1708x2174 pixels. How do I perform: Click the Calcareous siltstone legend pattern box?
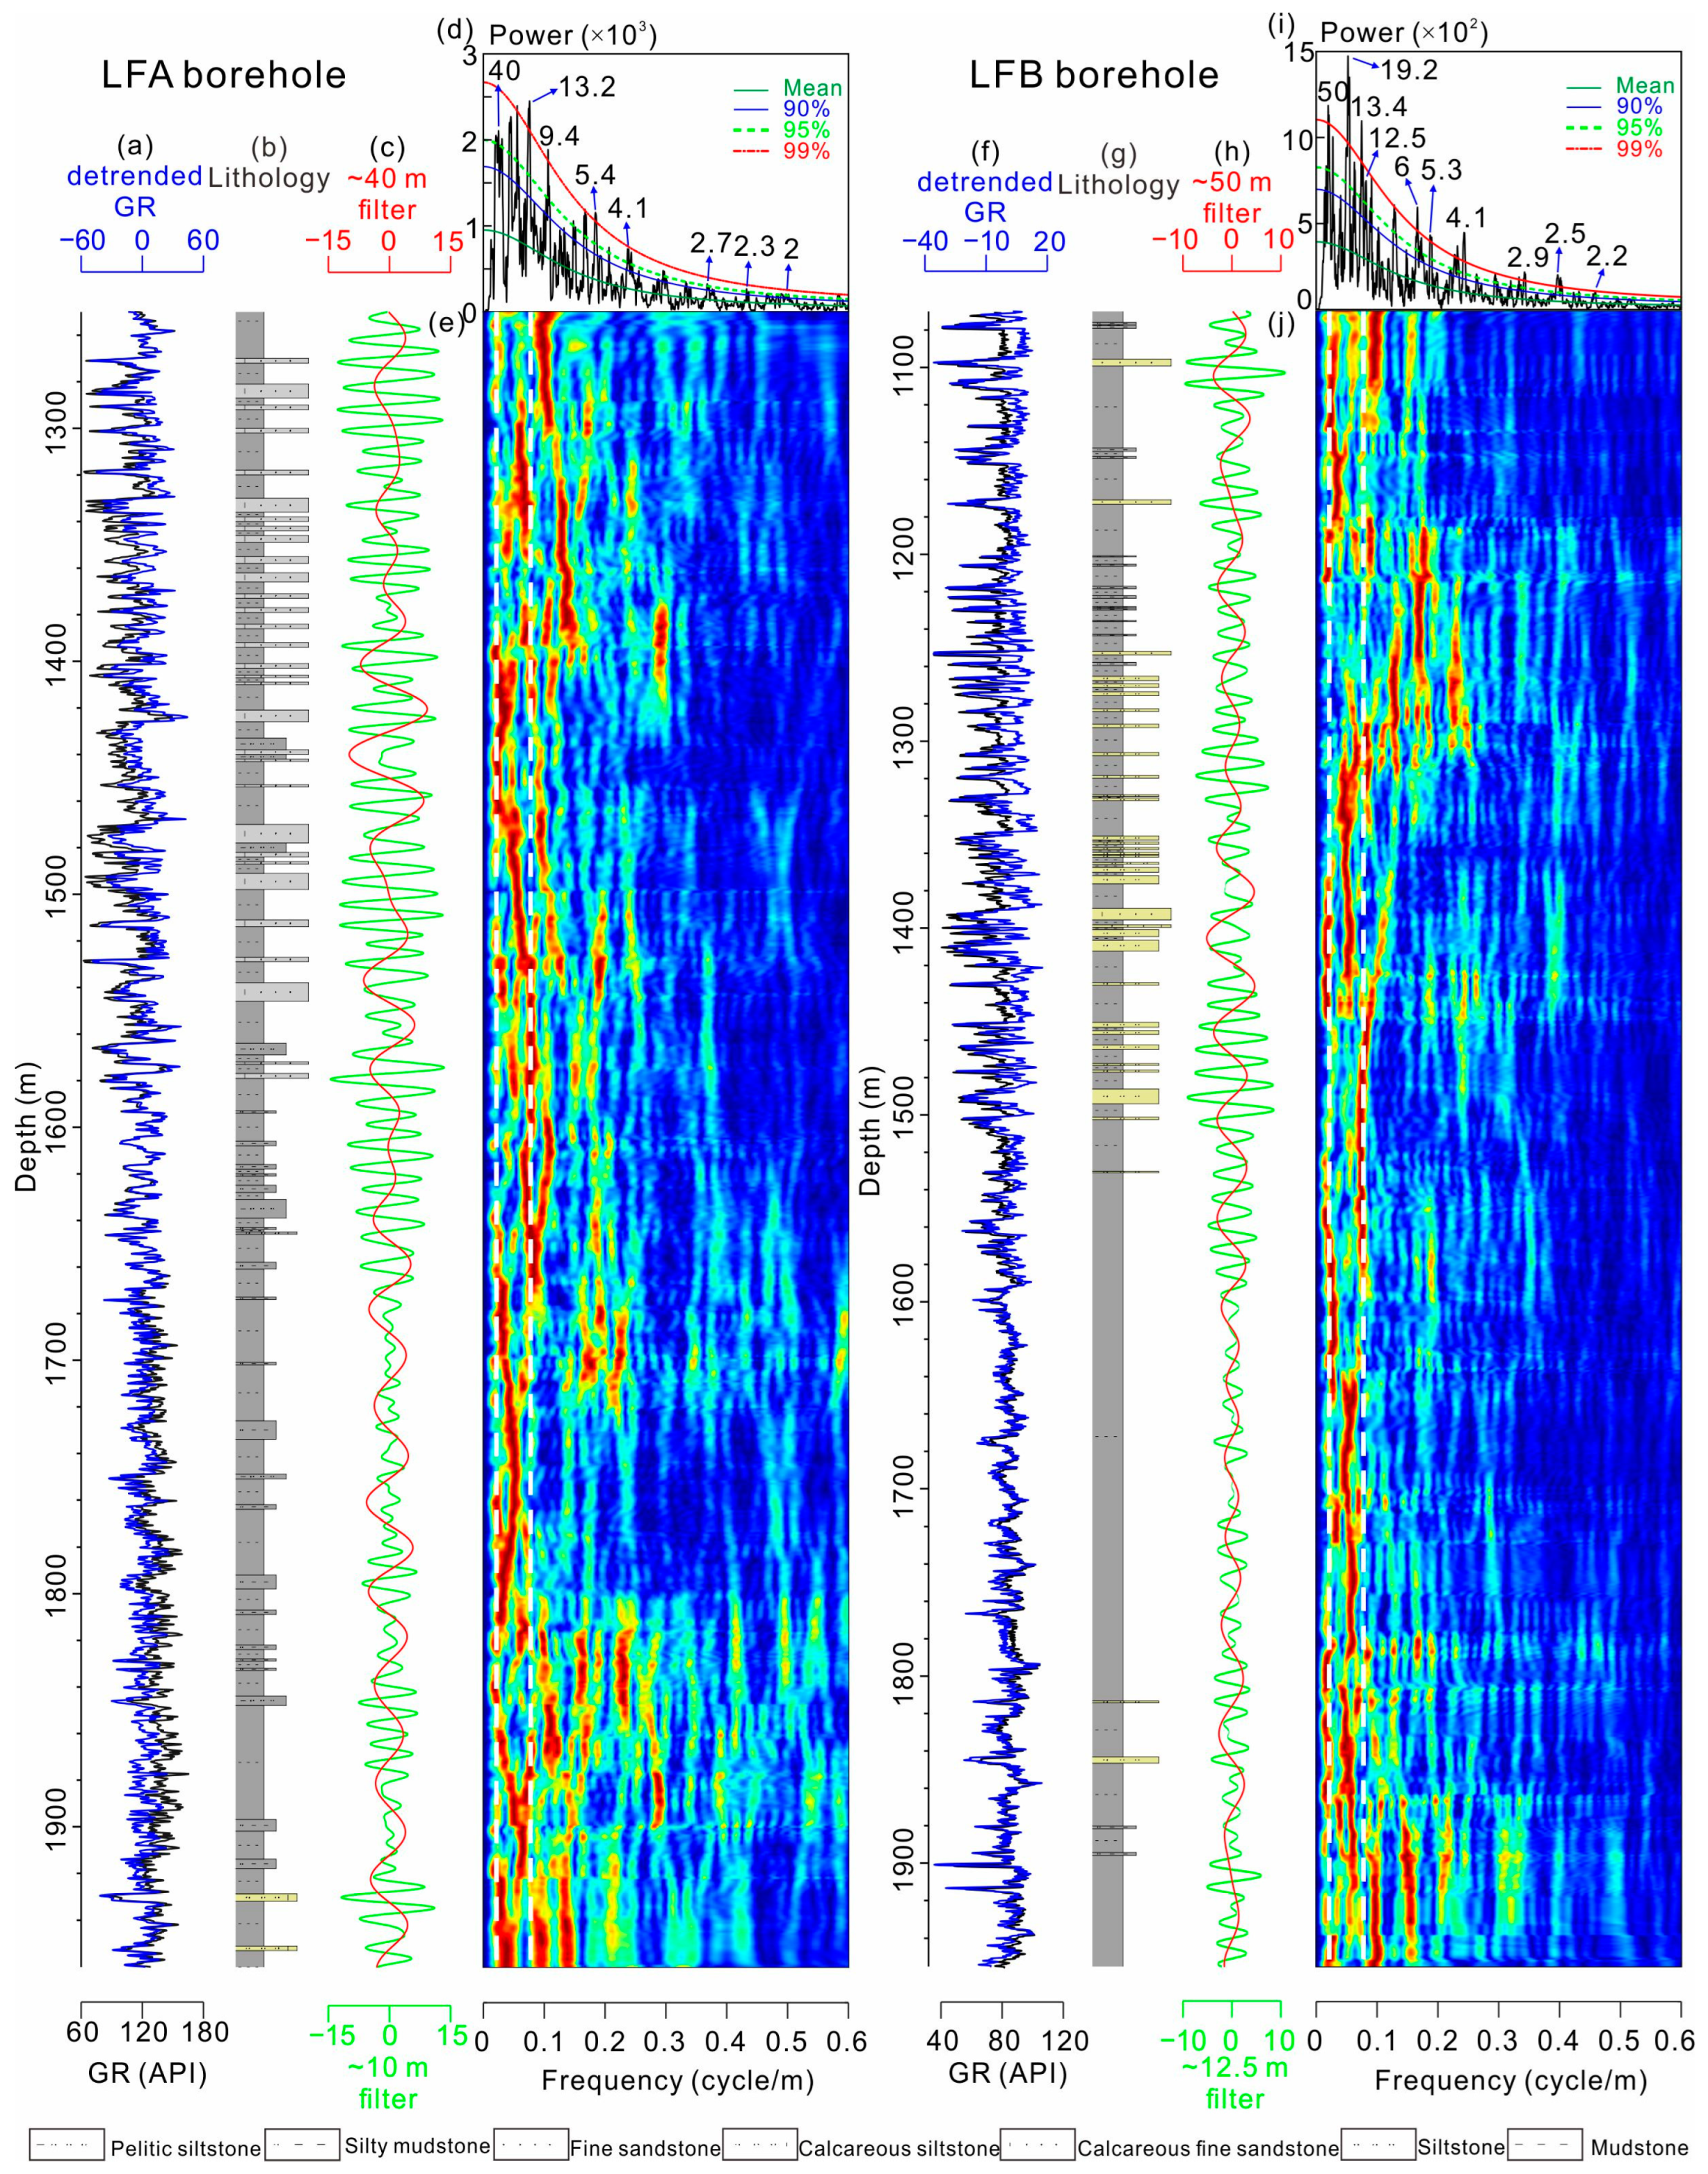coord(759,2145)
